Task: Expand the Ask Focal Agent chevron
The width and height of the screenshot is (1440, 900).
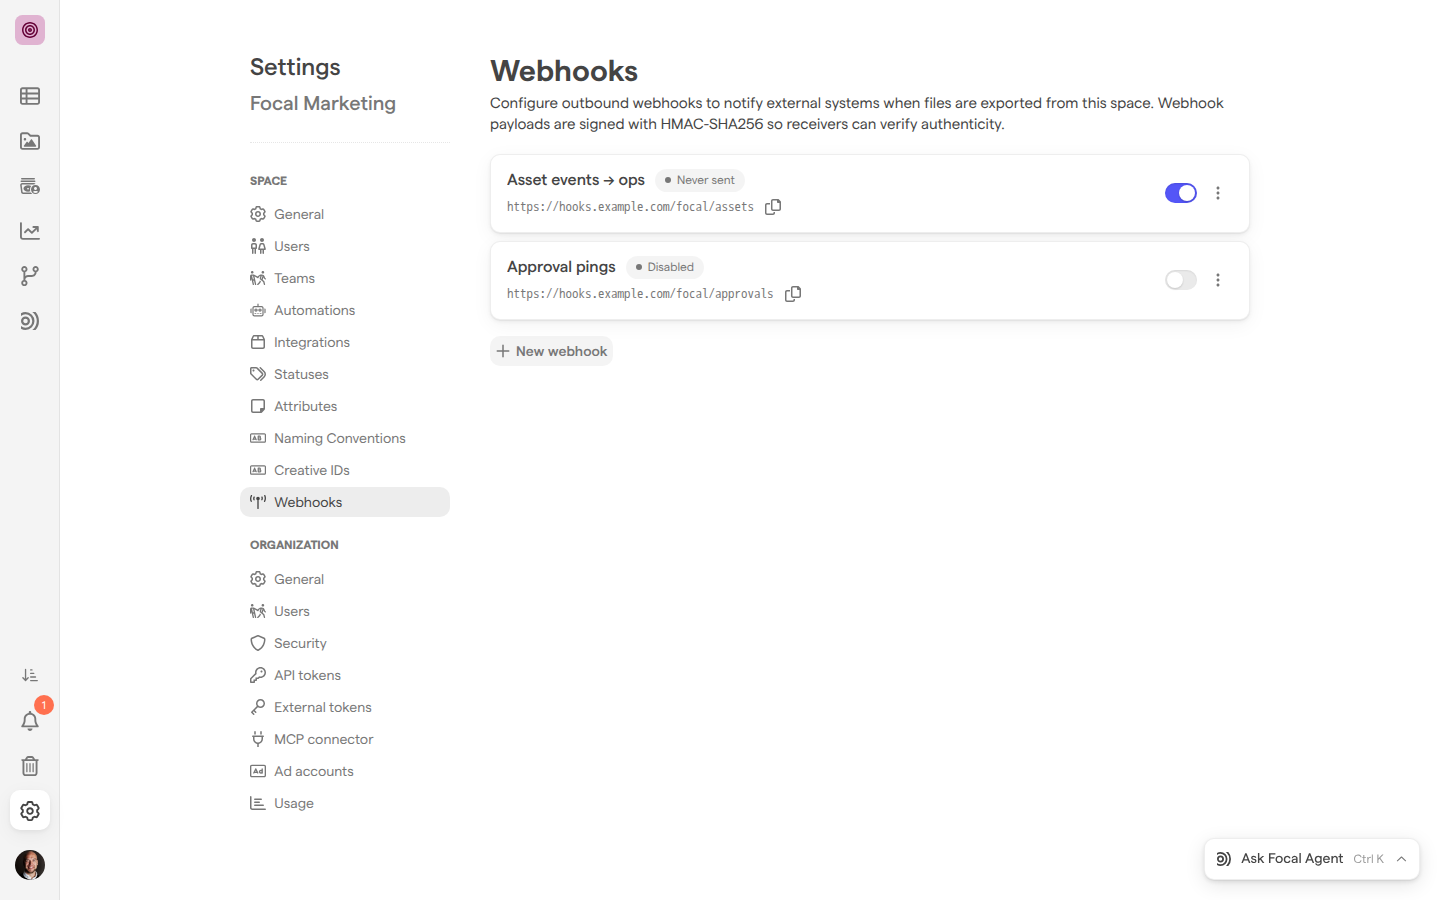Action: (1402, 859)
